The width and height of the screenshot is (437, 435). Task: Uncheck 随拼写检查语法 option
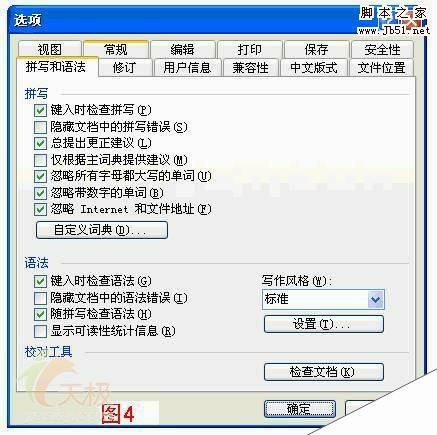[40, 314]
